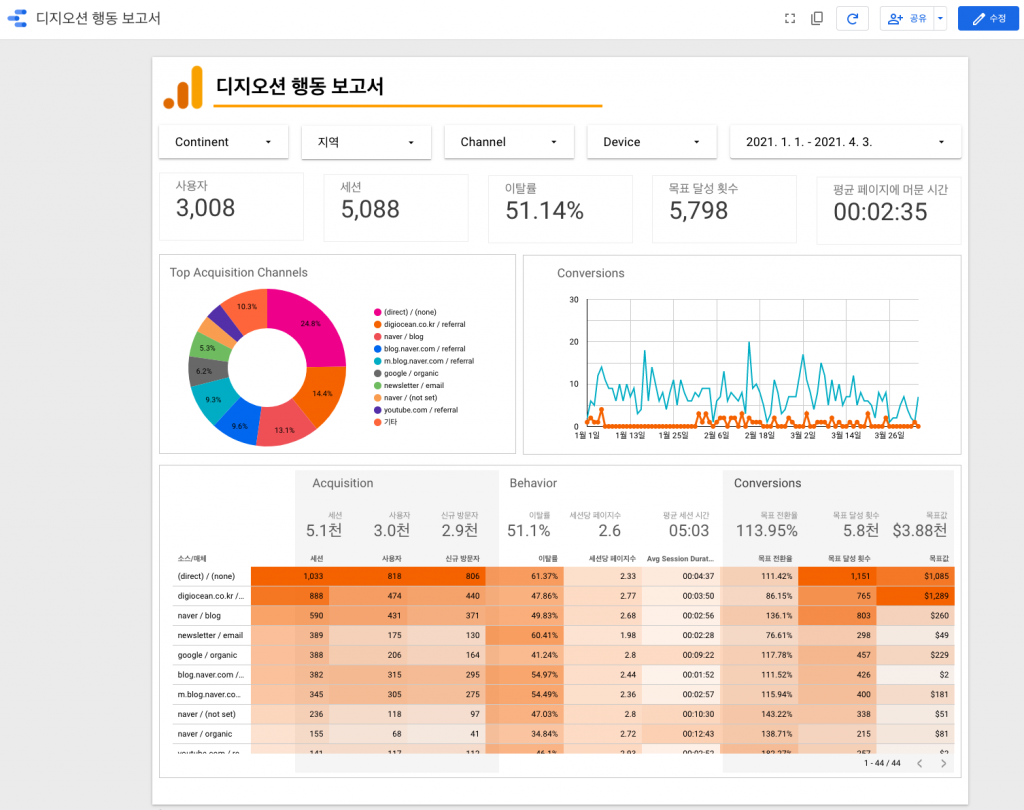Select the naver / blog legend entry

398,336
